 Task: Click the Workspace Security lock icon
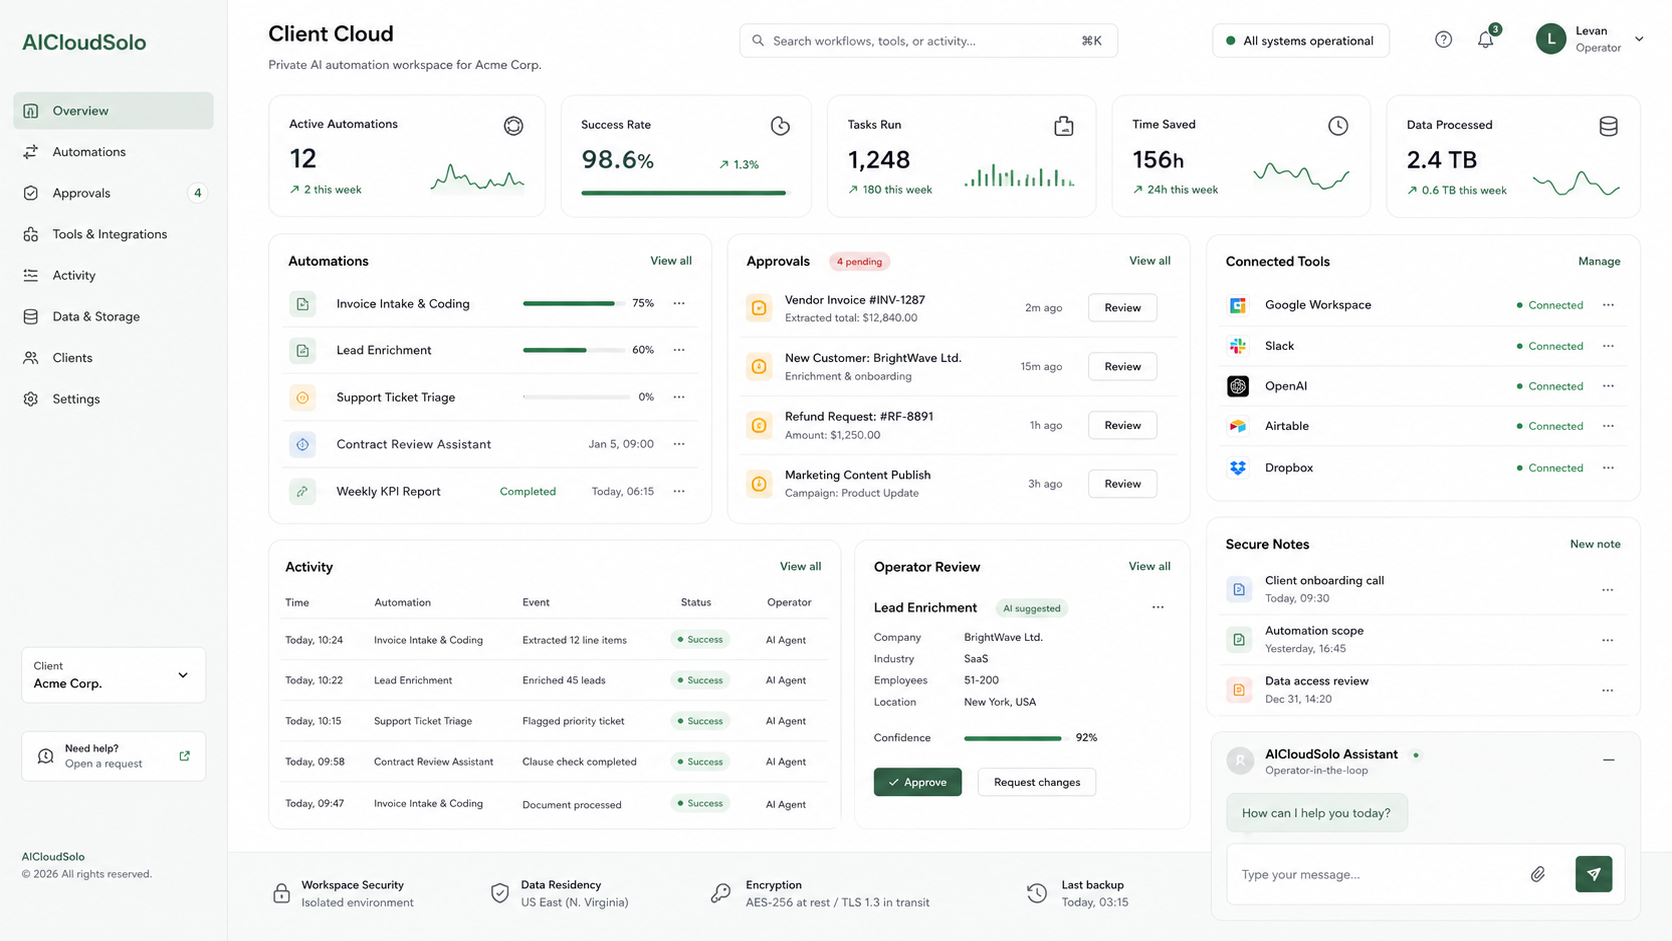(282, 893)
